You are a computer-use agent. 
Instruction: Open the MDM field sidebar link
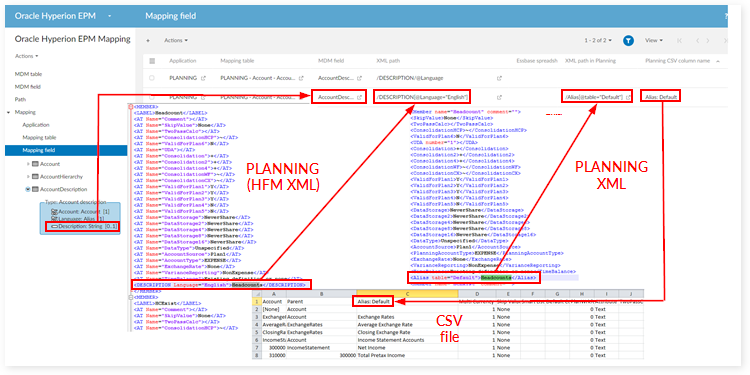click(x=27, y=87)
